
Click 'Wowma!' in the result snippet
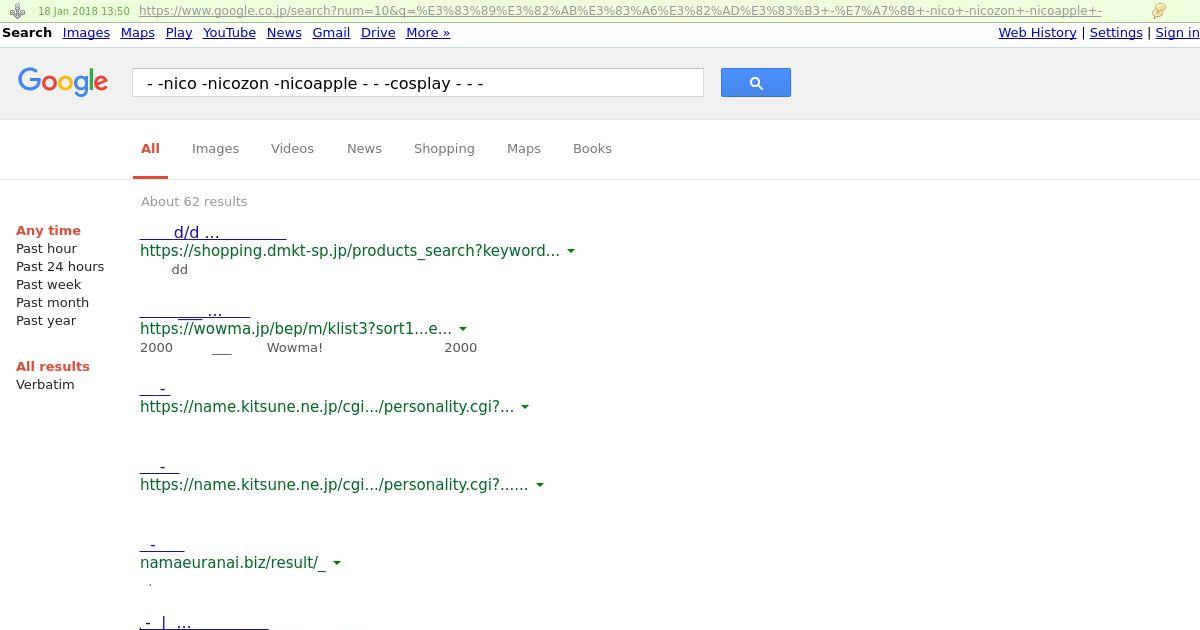tap(295, 348)
